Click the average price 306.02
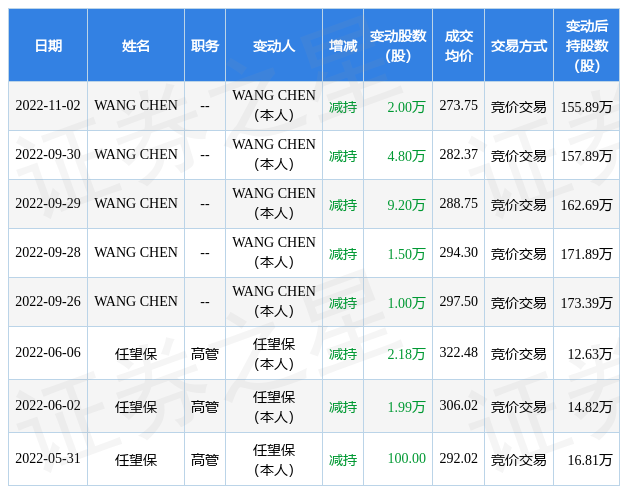620x494 pixels. coord(459,406)
